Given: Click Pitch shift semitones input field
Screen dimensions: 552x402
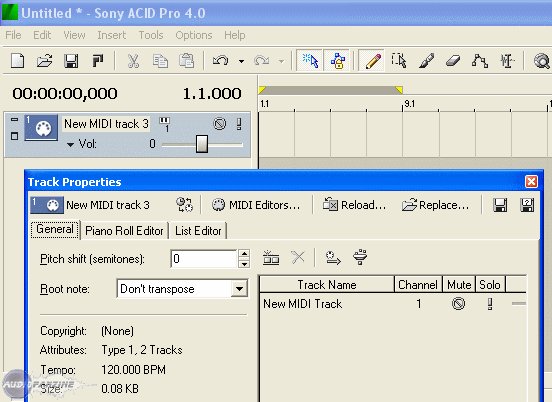Looking at the screenshot, I should click(x=203, y=259).
